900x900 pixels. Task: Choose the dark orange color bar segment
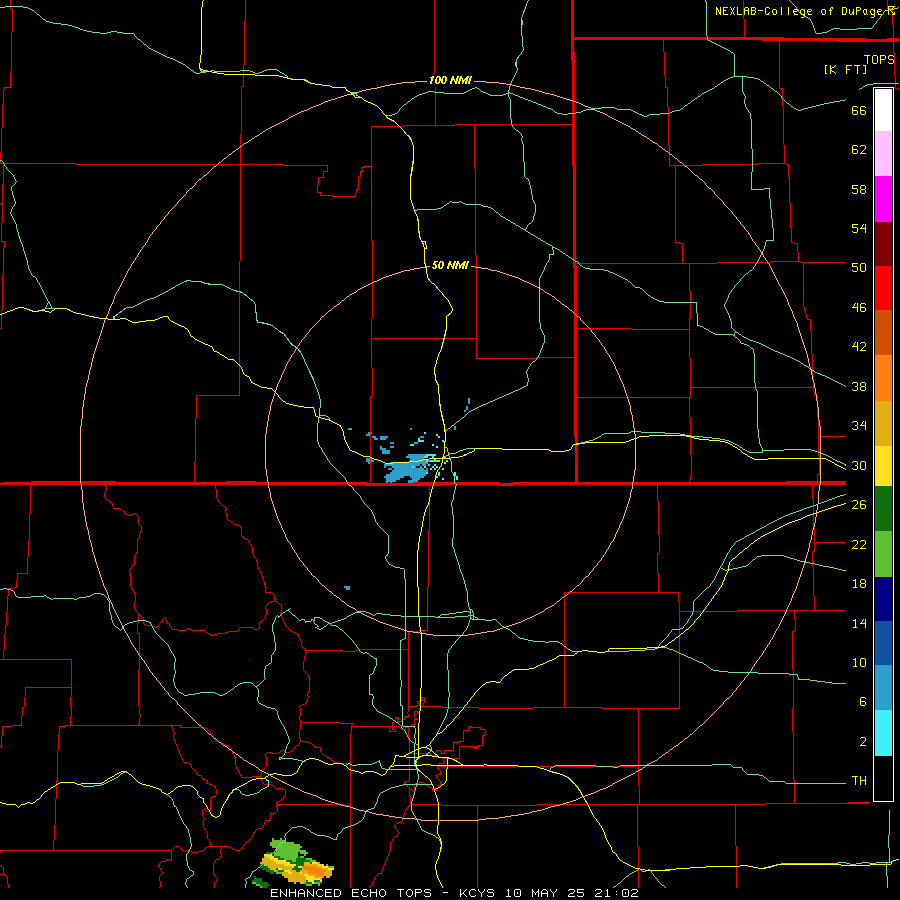point(883,333)
